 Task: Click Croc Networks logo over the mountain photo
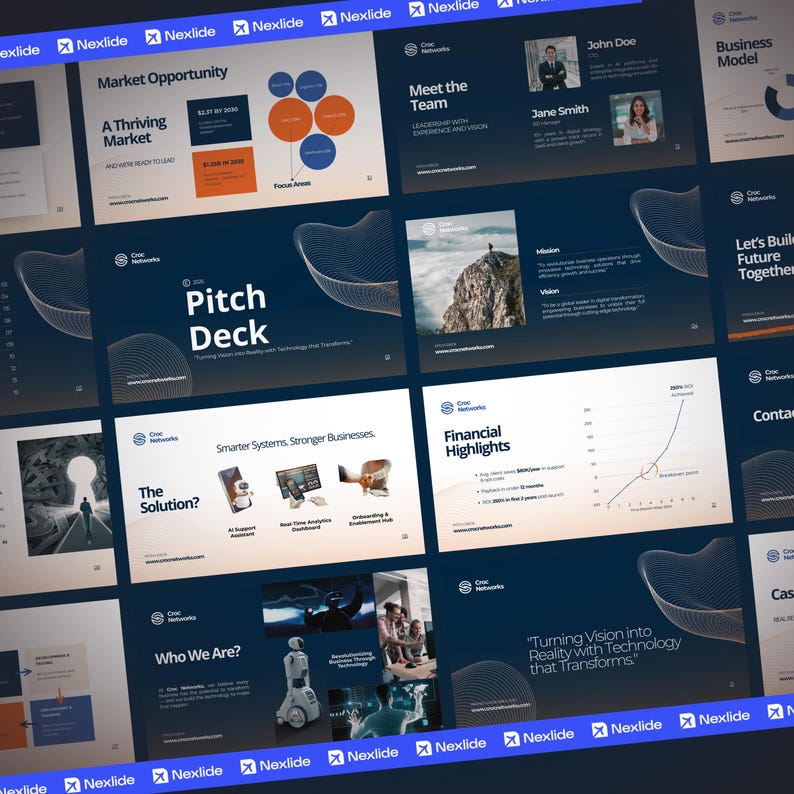pos(445,227)
